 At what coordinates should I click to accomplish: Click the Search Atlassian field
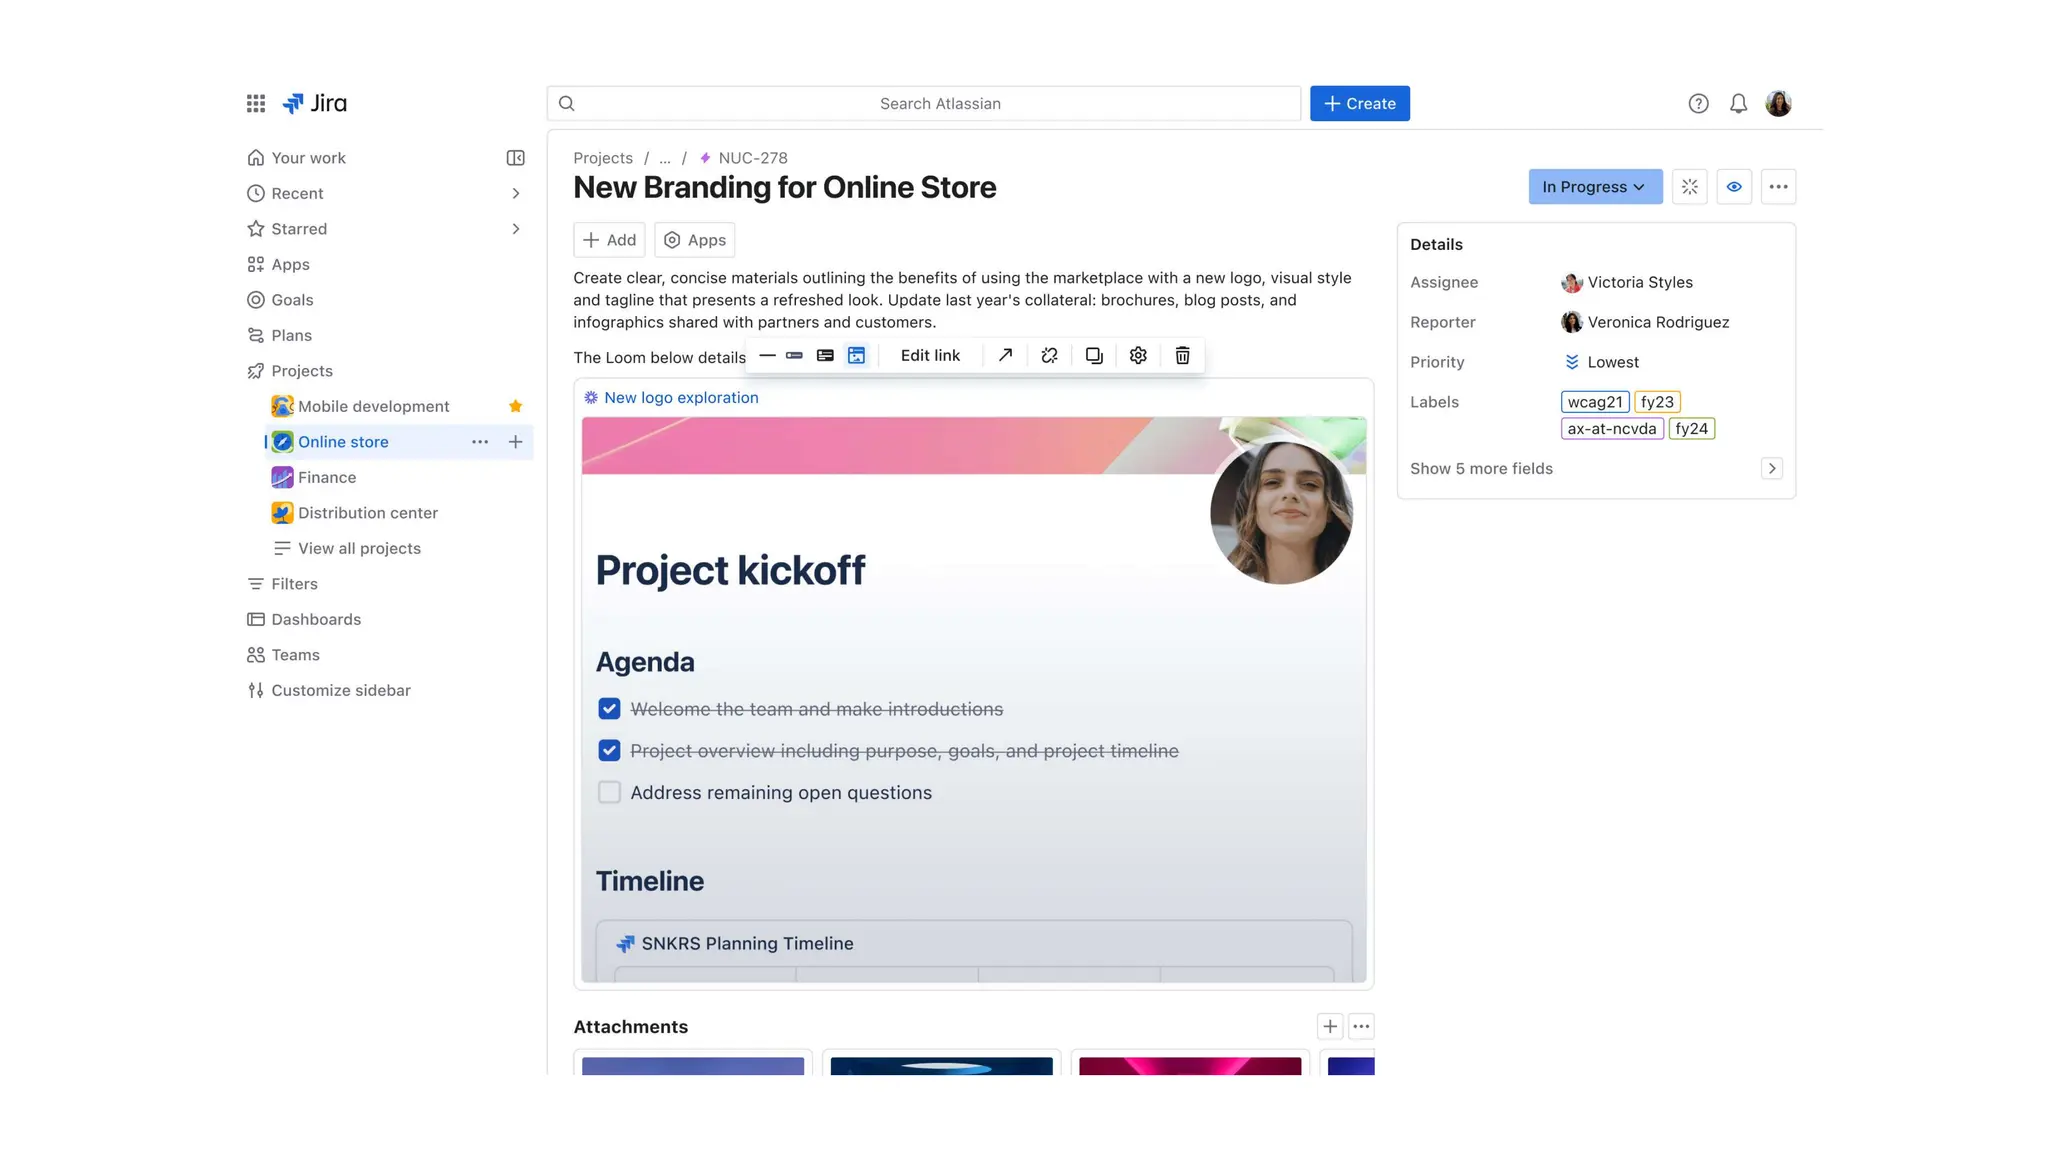click(938, 104)
